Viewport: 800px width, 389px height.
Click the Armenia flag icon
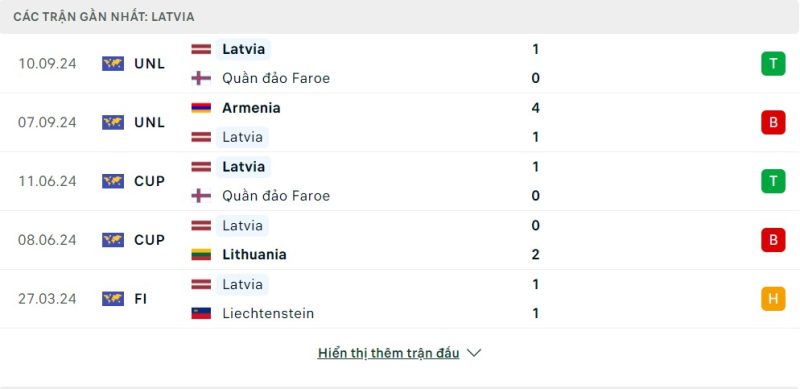pyautogui.click(x=201, y=108)
